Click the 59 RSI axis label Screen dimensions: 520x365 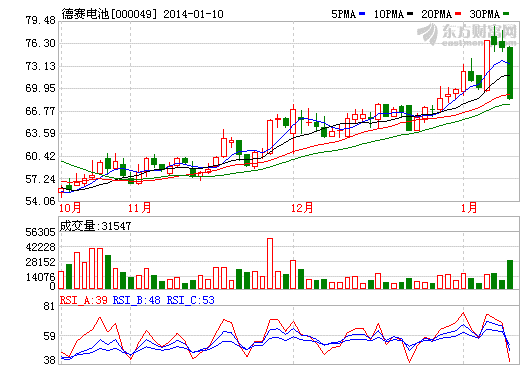coord(49,336)
